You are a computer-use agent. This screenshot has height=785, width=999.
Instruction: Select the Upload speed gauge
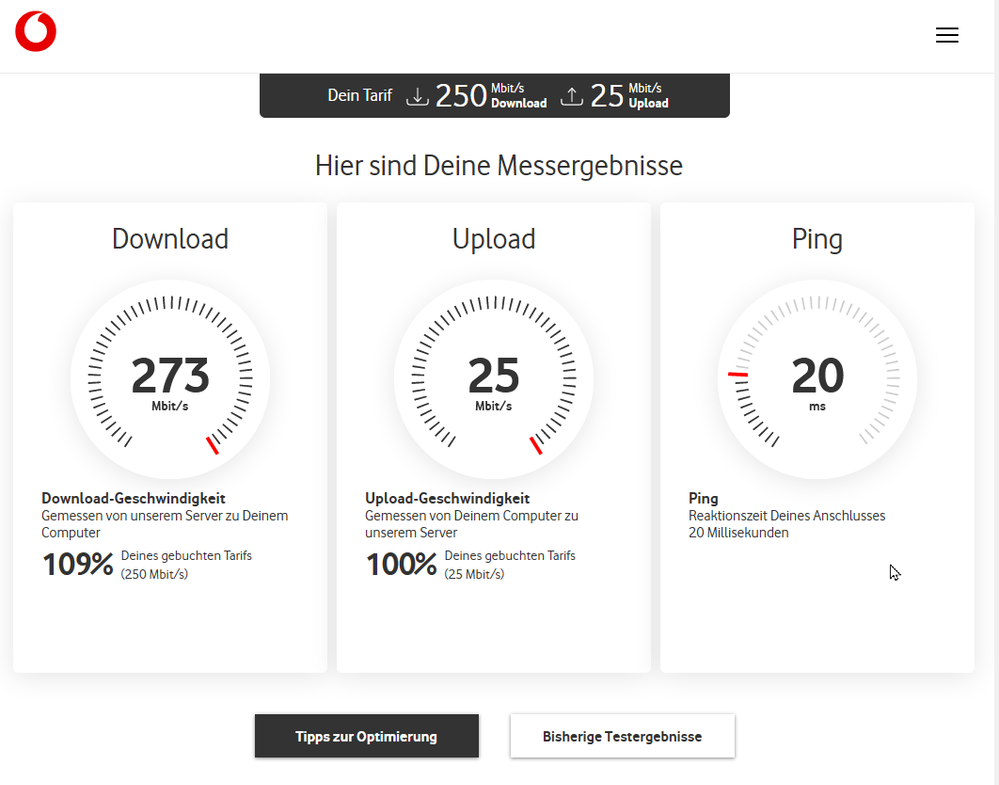(493, 379)
